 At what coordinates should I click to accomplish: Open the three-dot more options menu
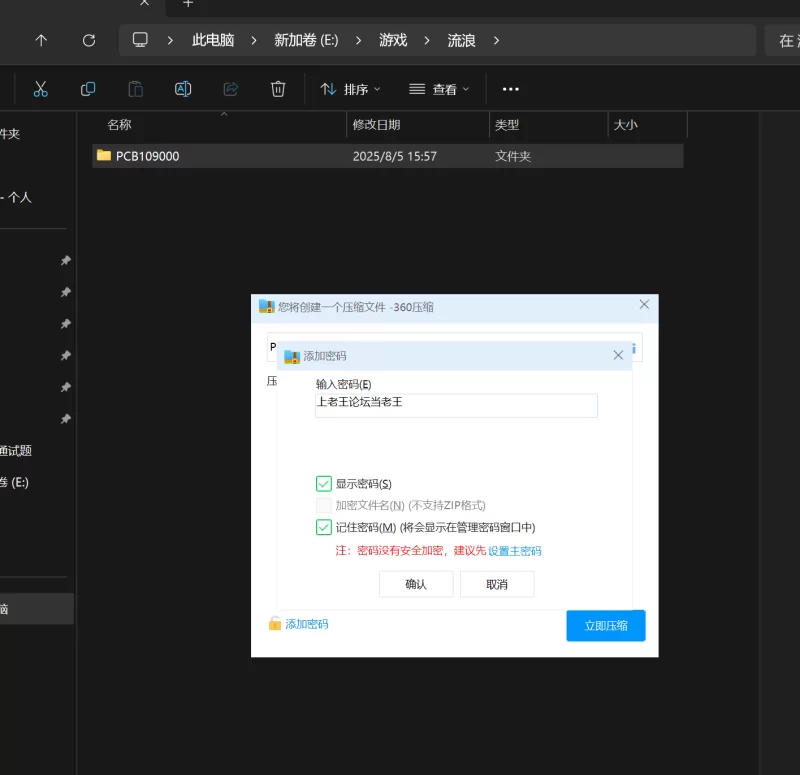coord(510,89)
